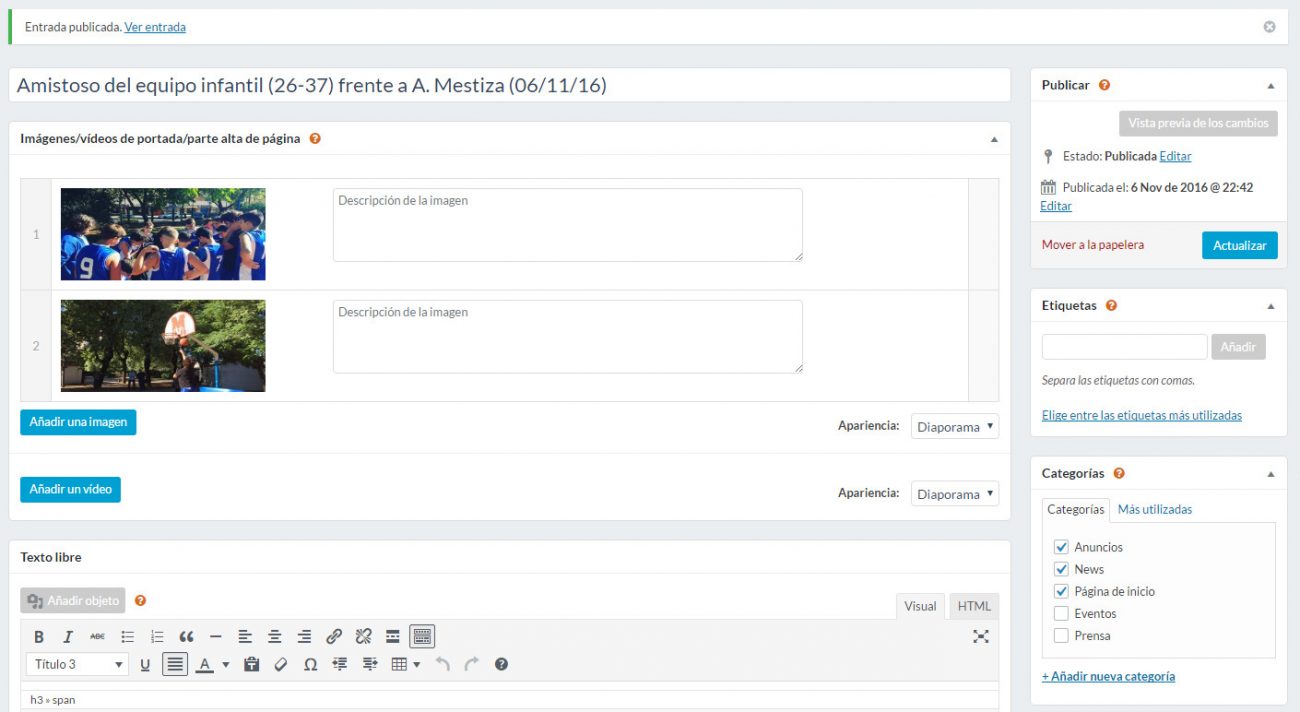Open the image Apariencia Diaporama dropdown
This screenshot has height=712, width=1300.
(x=954, y=427)
